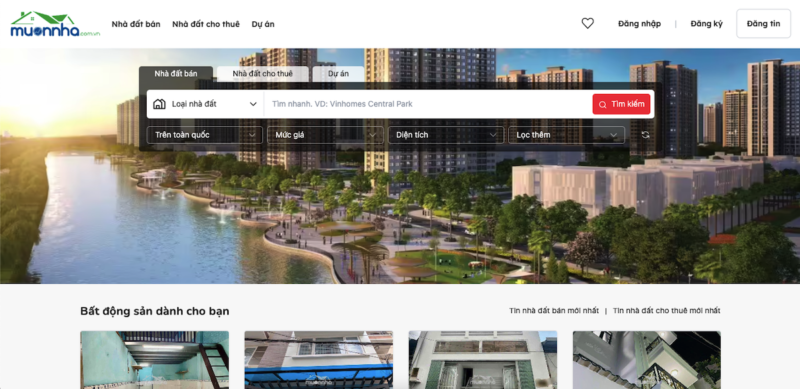Open Nhà đất cho thuê in top navigation

tap(206, 24)
